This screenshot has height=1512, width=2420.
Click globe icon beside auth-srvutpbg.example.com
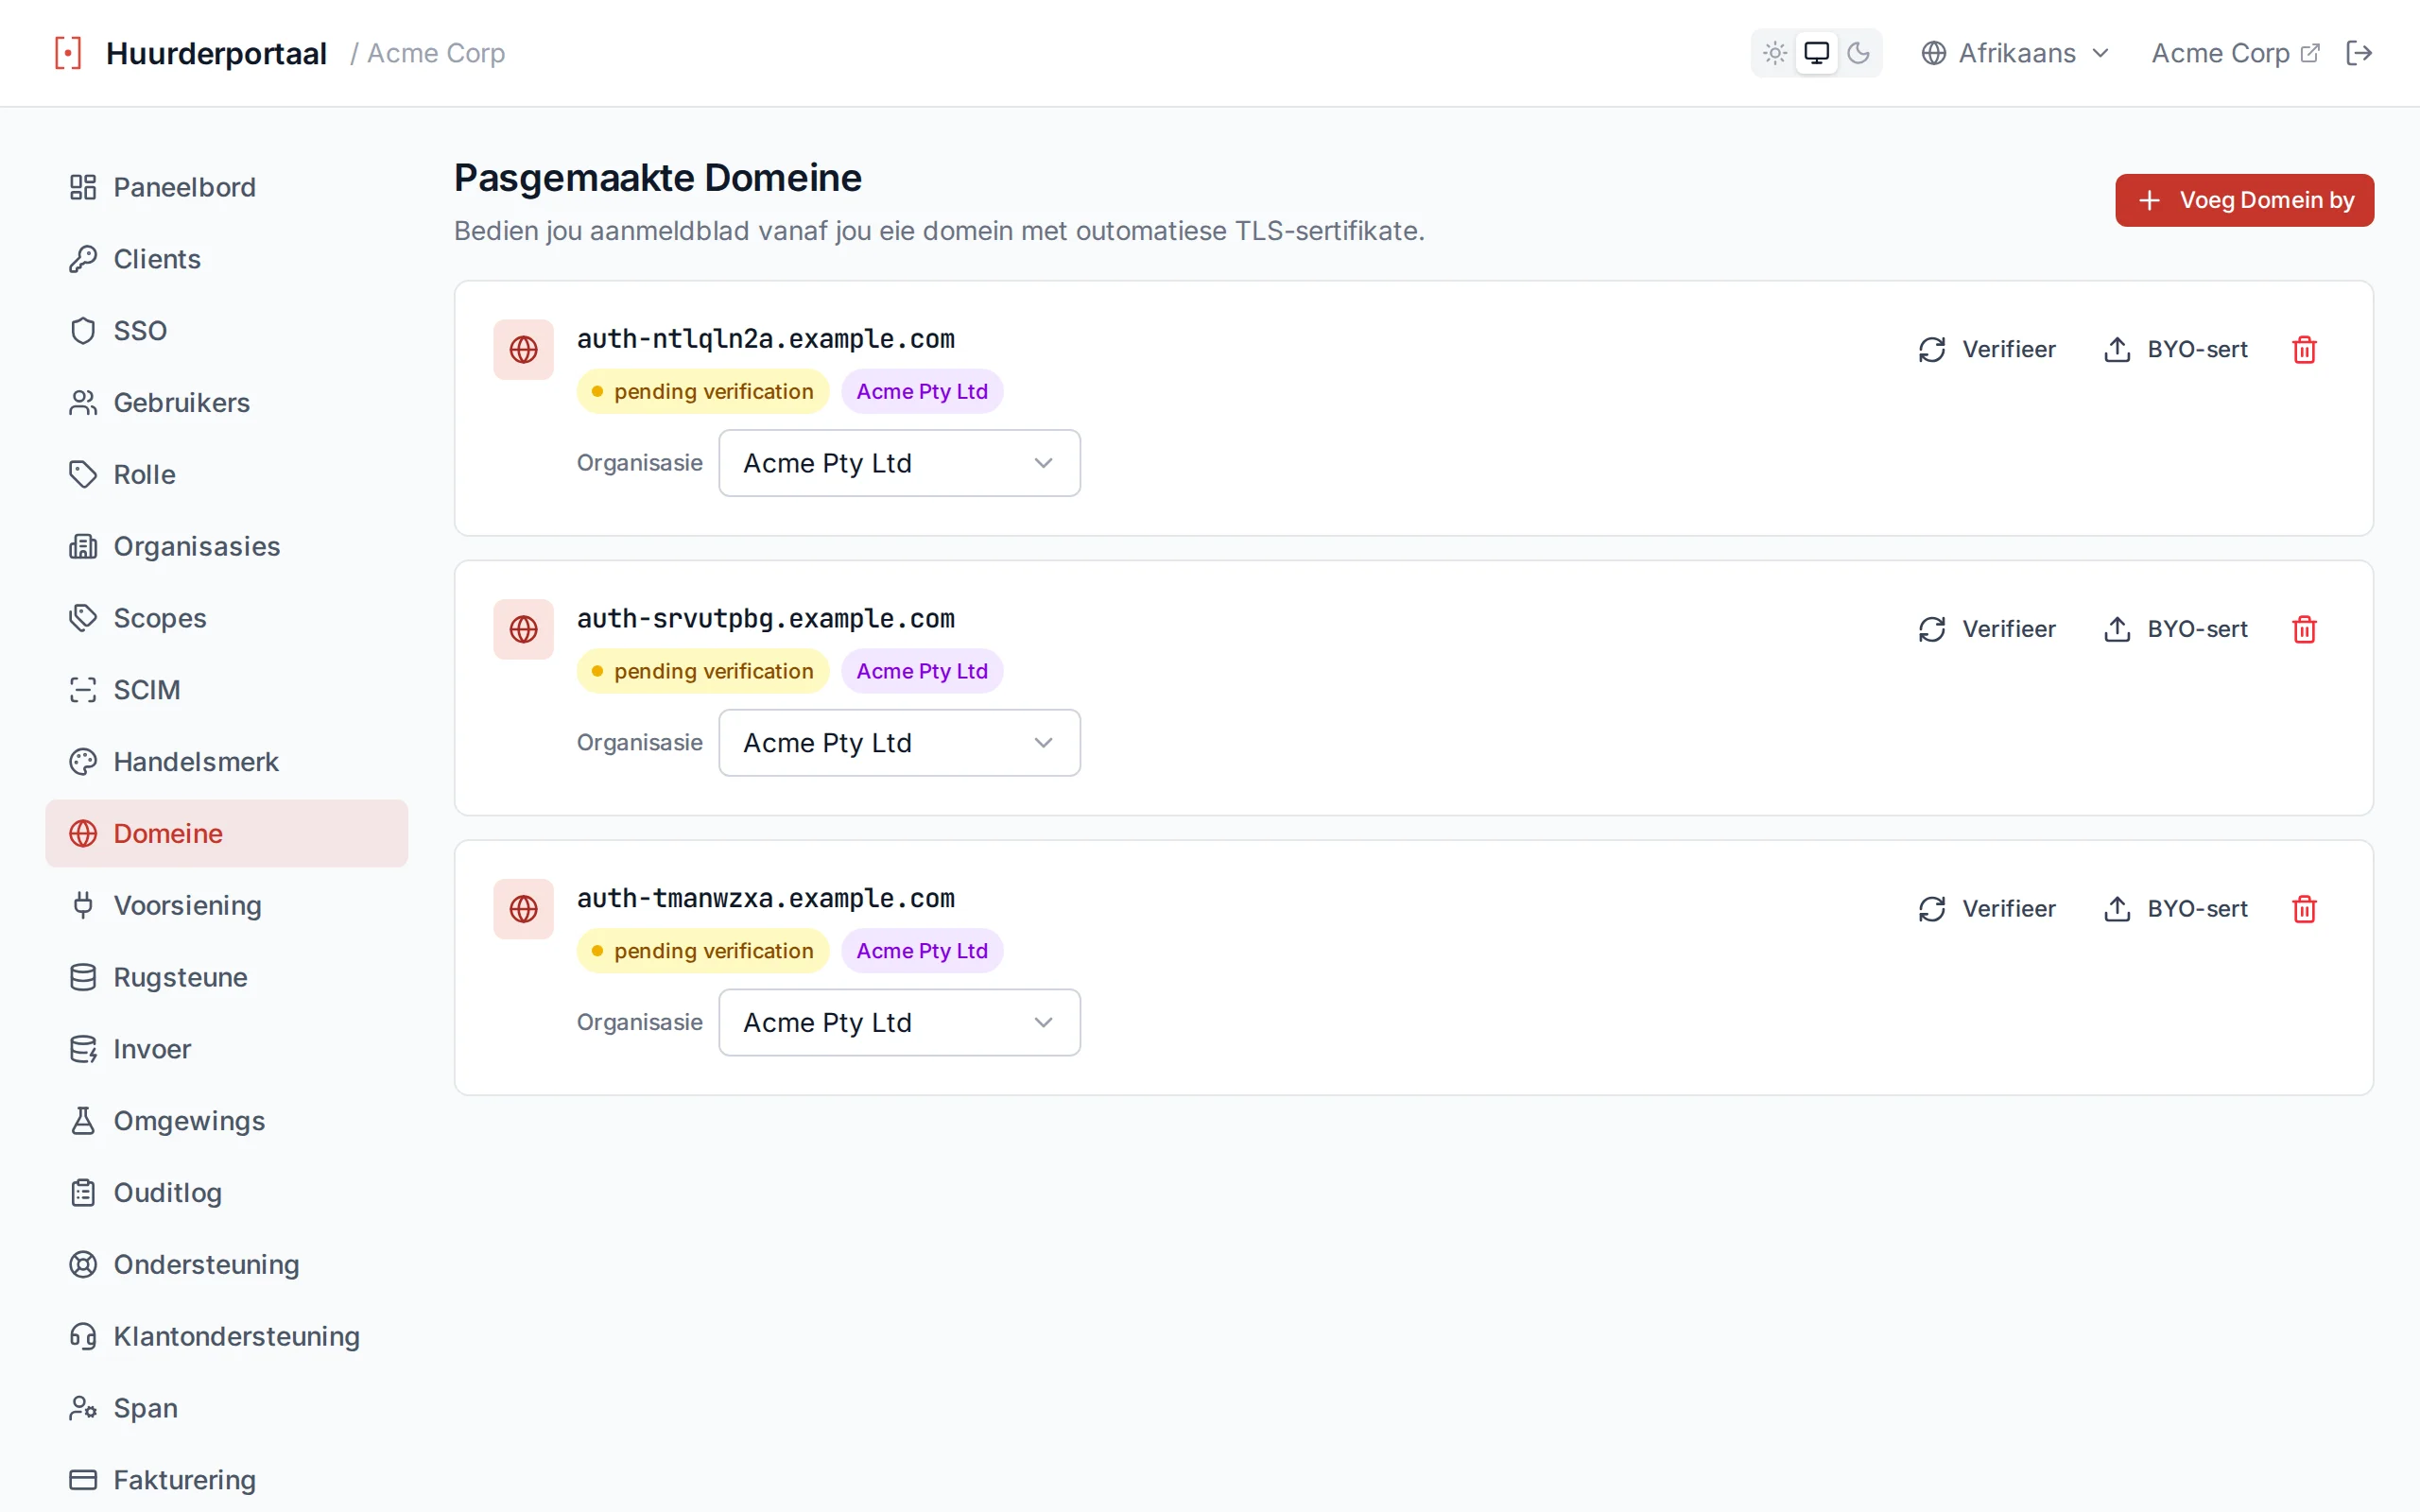pos(523,629)
